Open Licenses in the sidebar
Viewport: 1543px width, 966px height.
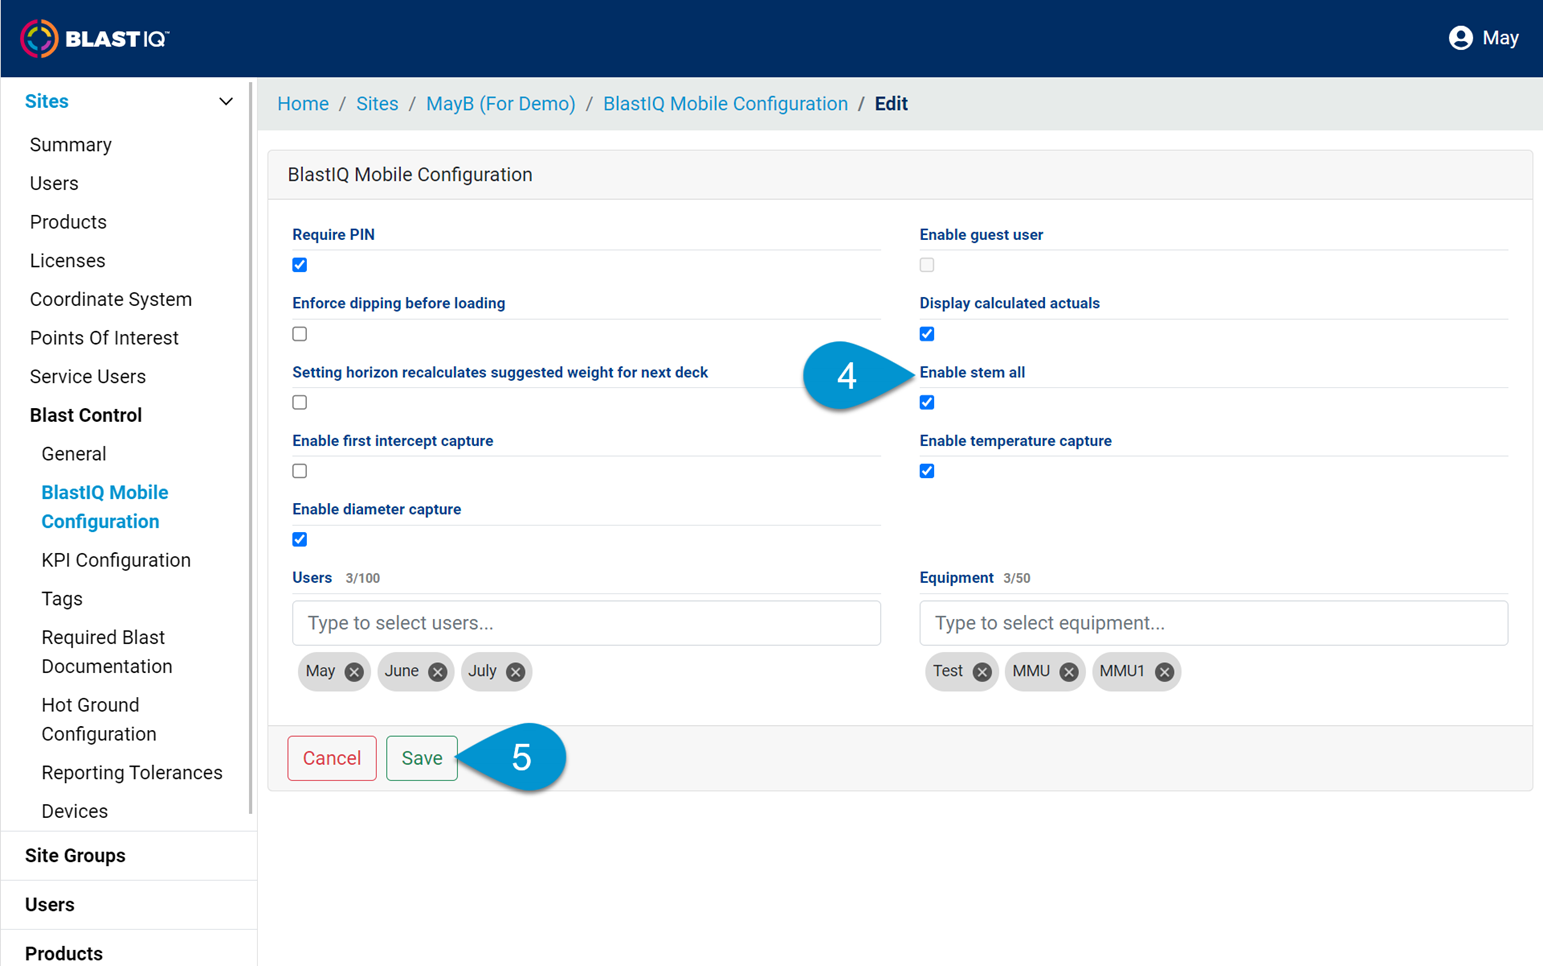tap(67, 261)
